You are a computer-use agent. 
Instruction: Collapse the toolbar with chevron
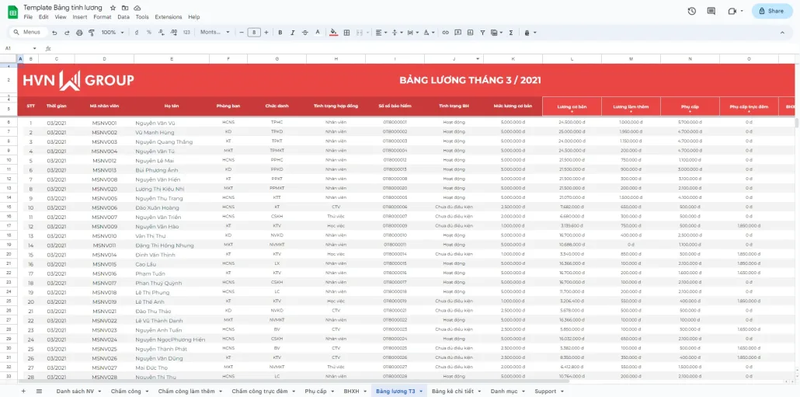782,33
